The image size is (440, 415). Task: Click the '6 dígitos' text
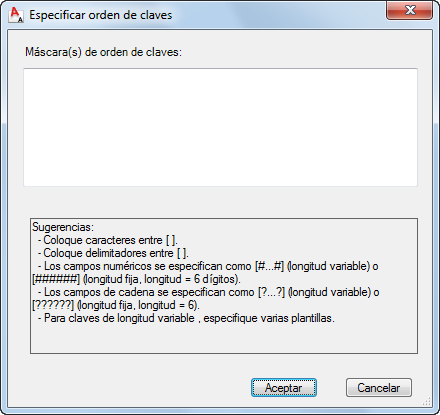(215, 279)
